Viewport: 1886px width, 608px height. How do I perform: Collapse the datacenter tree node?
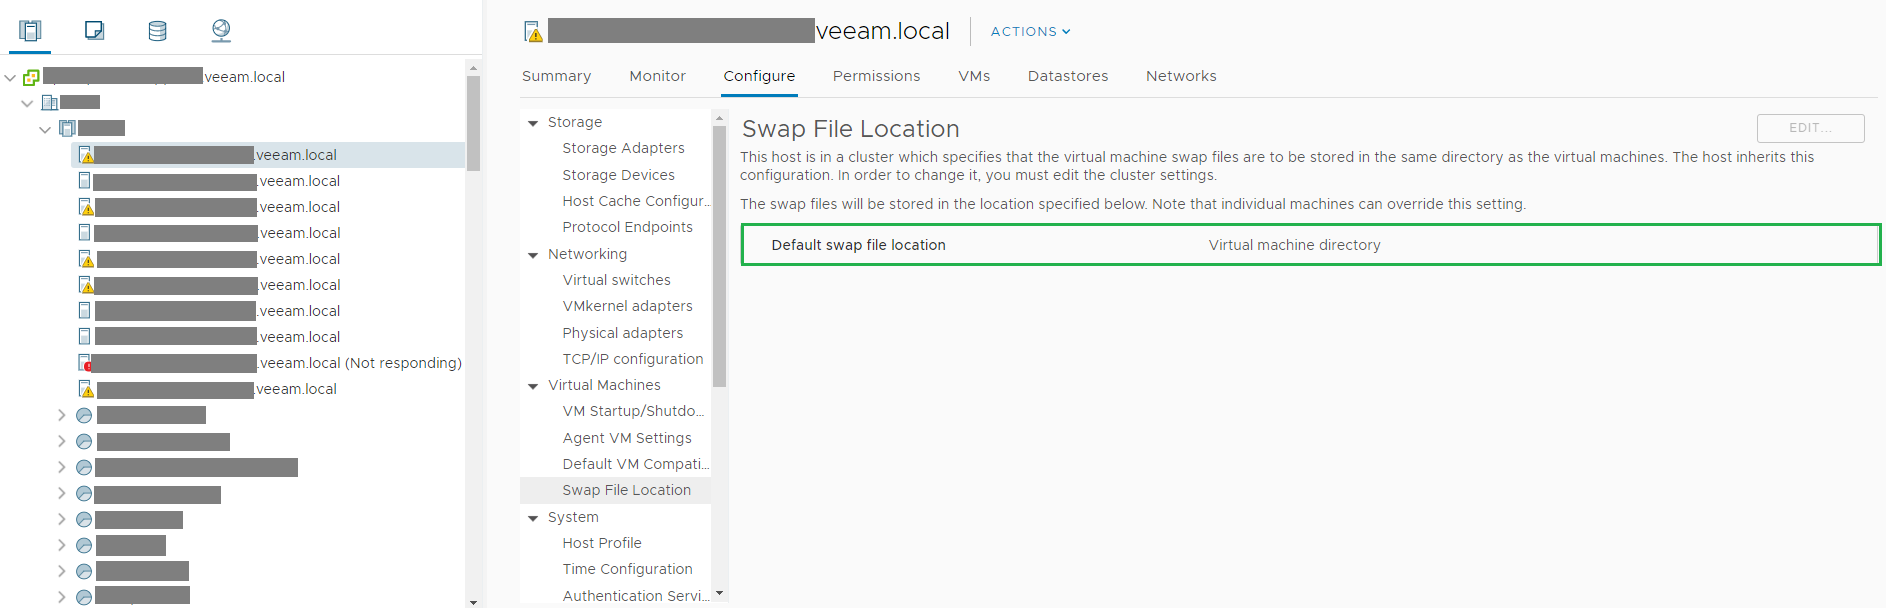pos(27,103)
